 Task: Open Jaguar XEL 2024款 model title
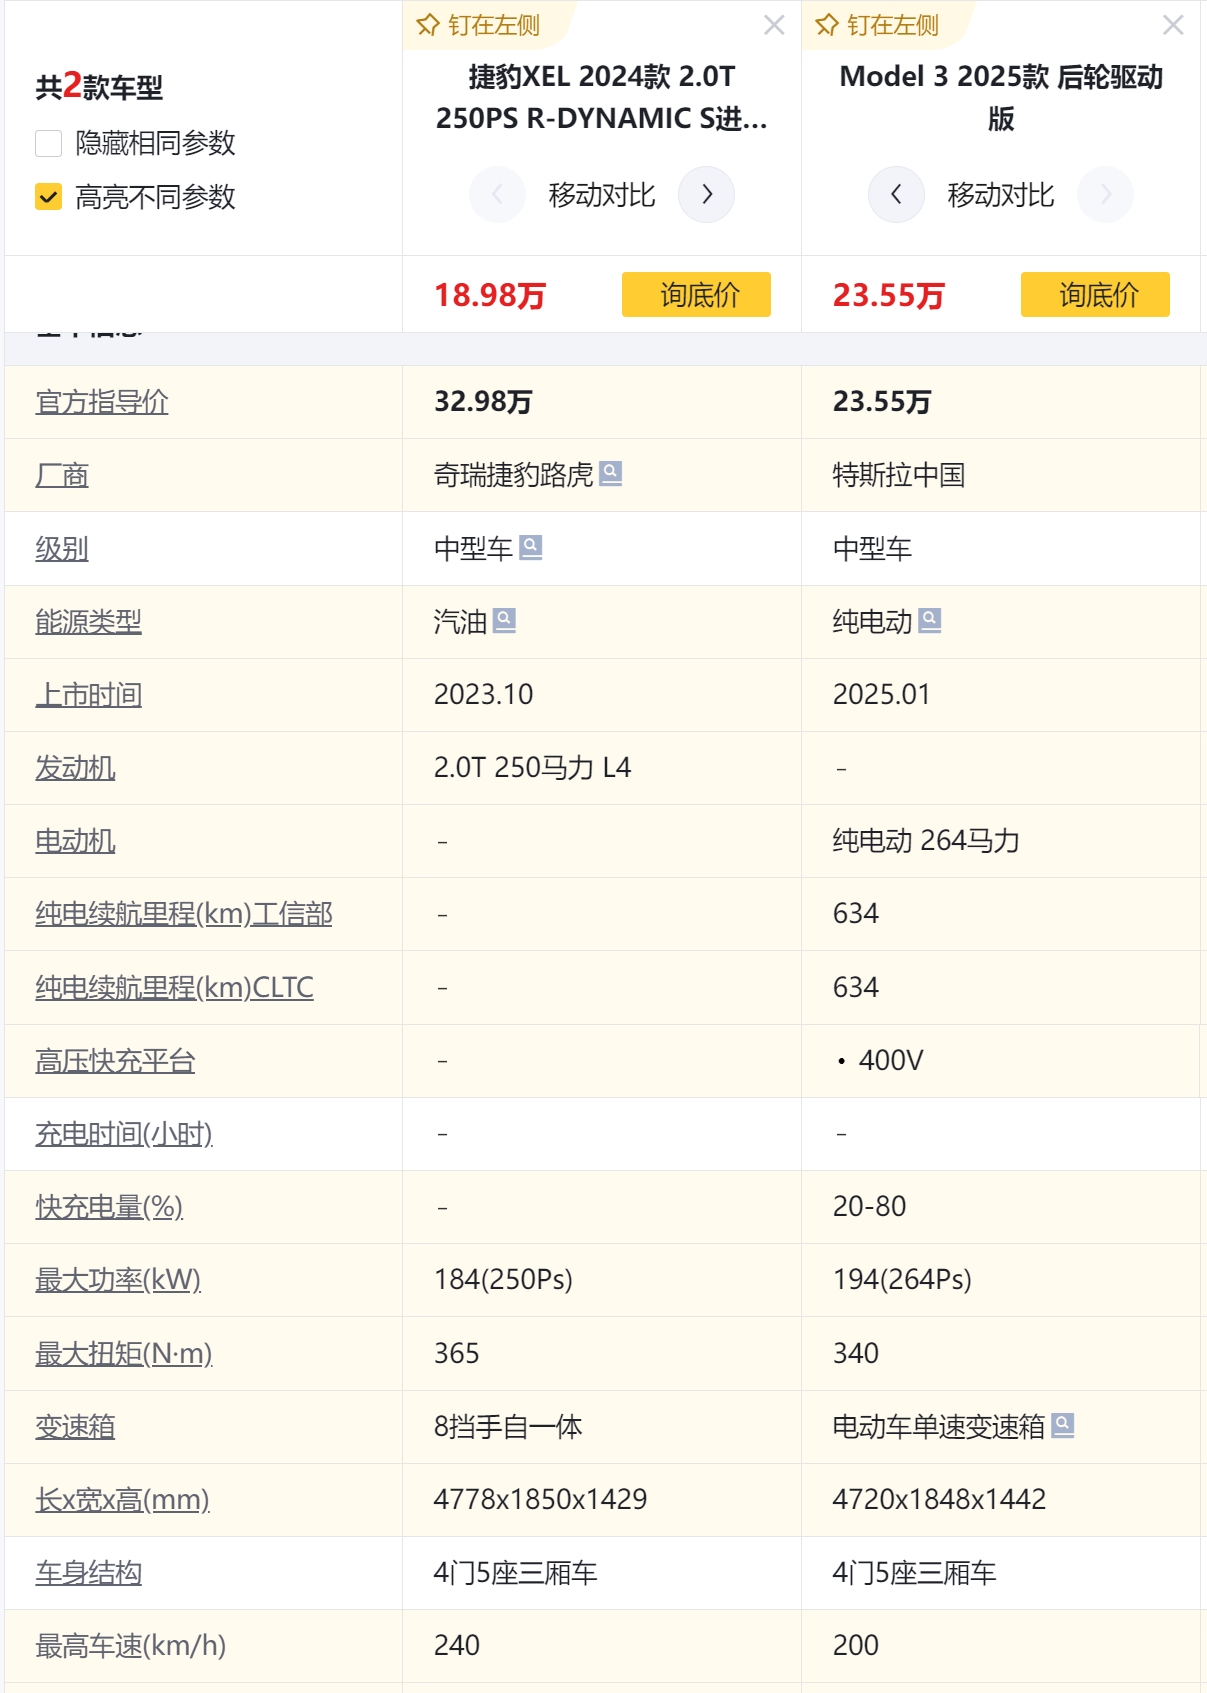click(x=602, y=97)
